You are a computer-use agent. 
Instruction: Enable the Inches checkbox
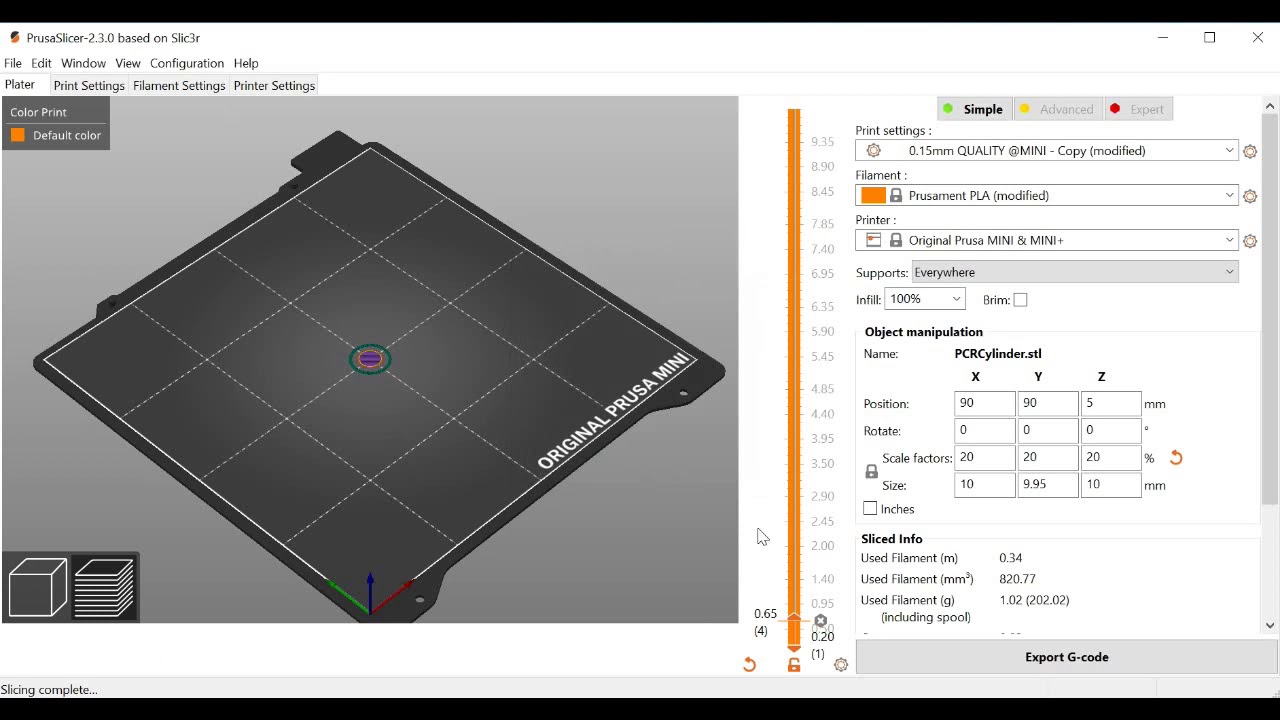tap(870, 509)
